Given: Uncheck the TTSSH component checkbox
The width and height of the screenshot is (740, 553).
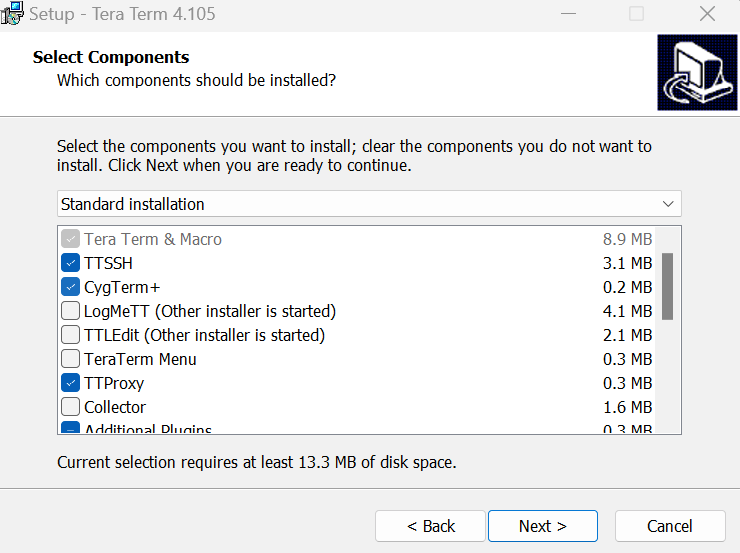Looking at the screenshot, I should point(70,263).
